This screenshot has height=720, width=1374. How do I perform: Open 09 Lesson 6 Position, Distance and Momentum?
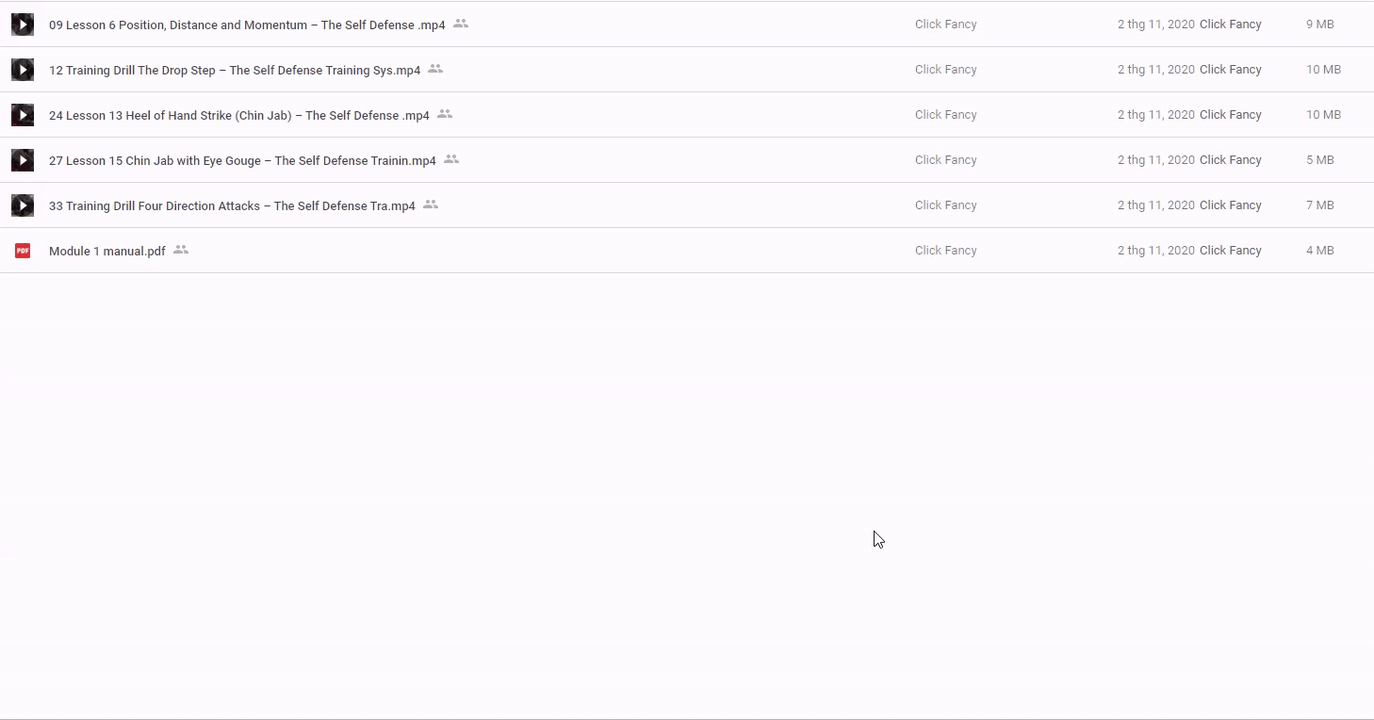click(246, 25)
